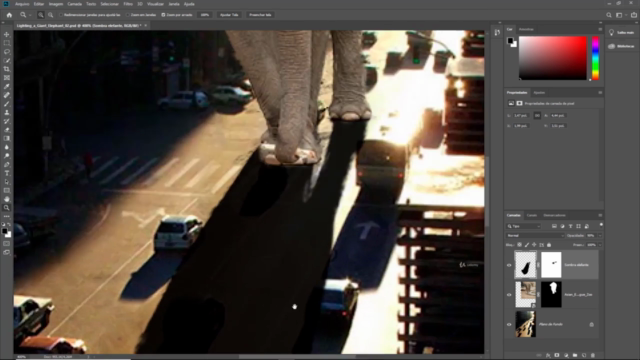Open the workspace switcher icon
This screenshot has width=640, height=360.
tap(619, 15)
